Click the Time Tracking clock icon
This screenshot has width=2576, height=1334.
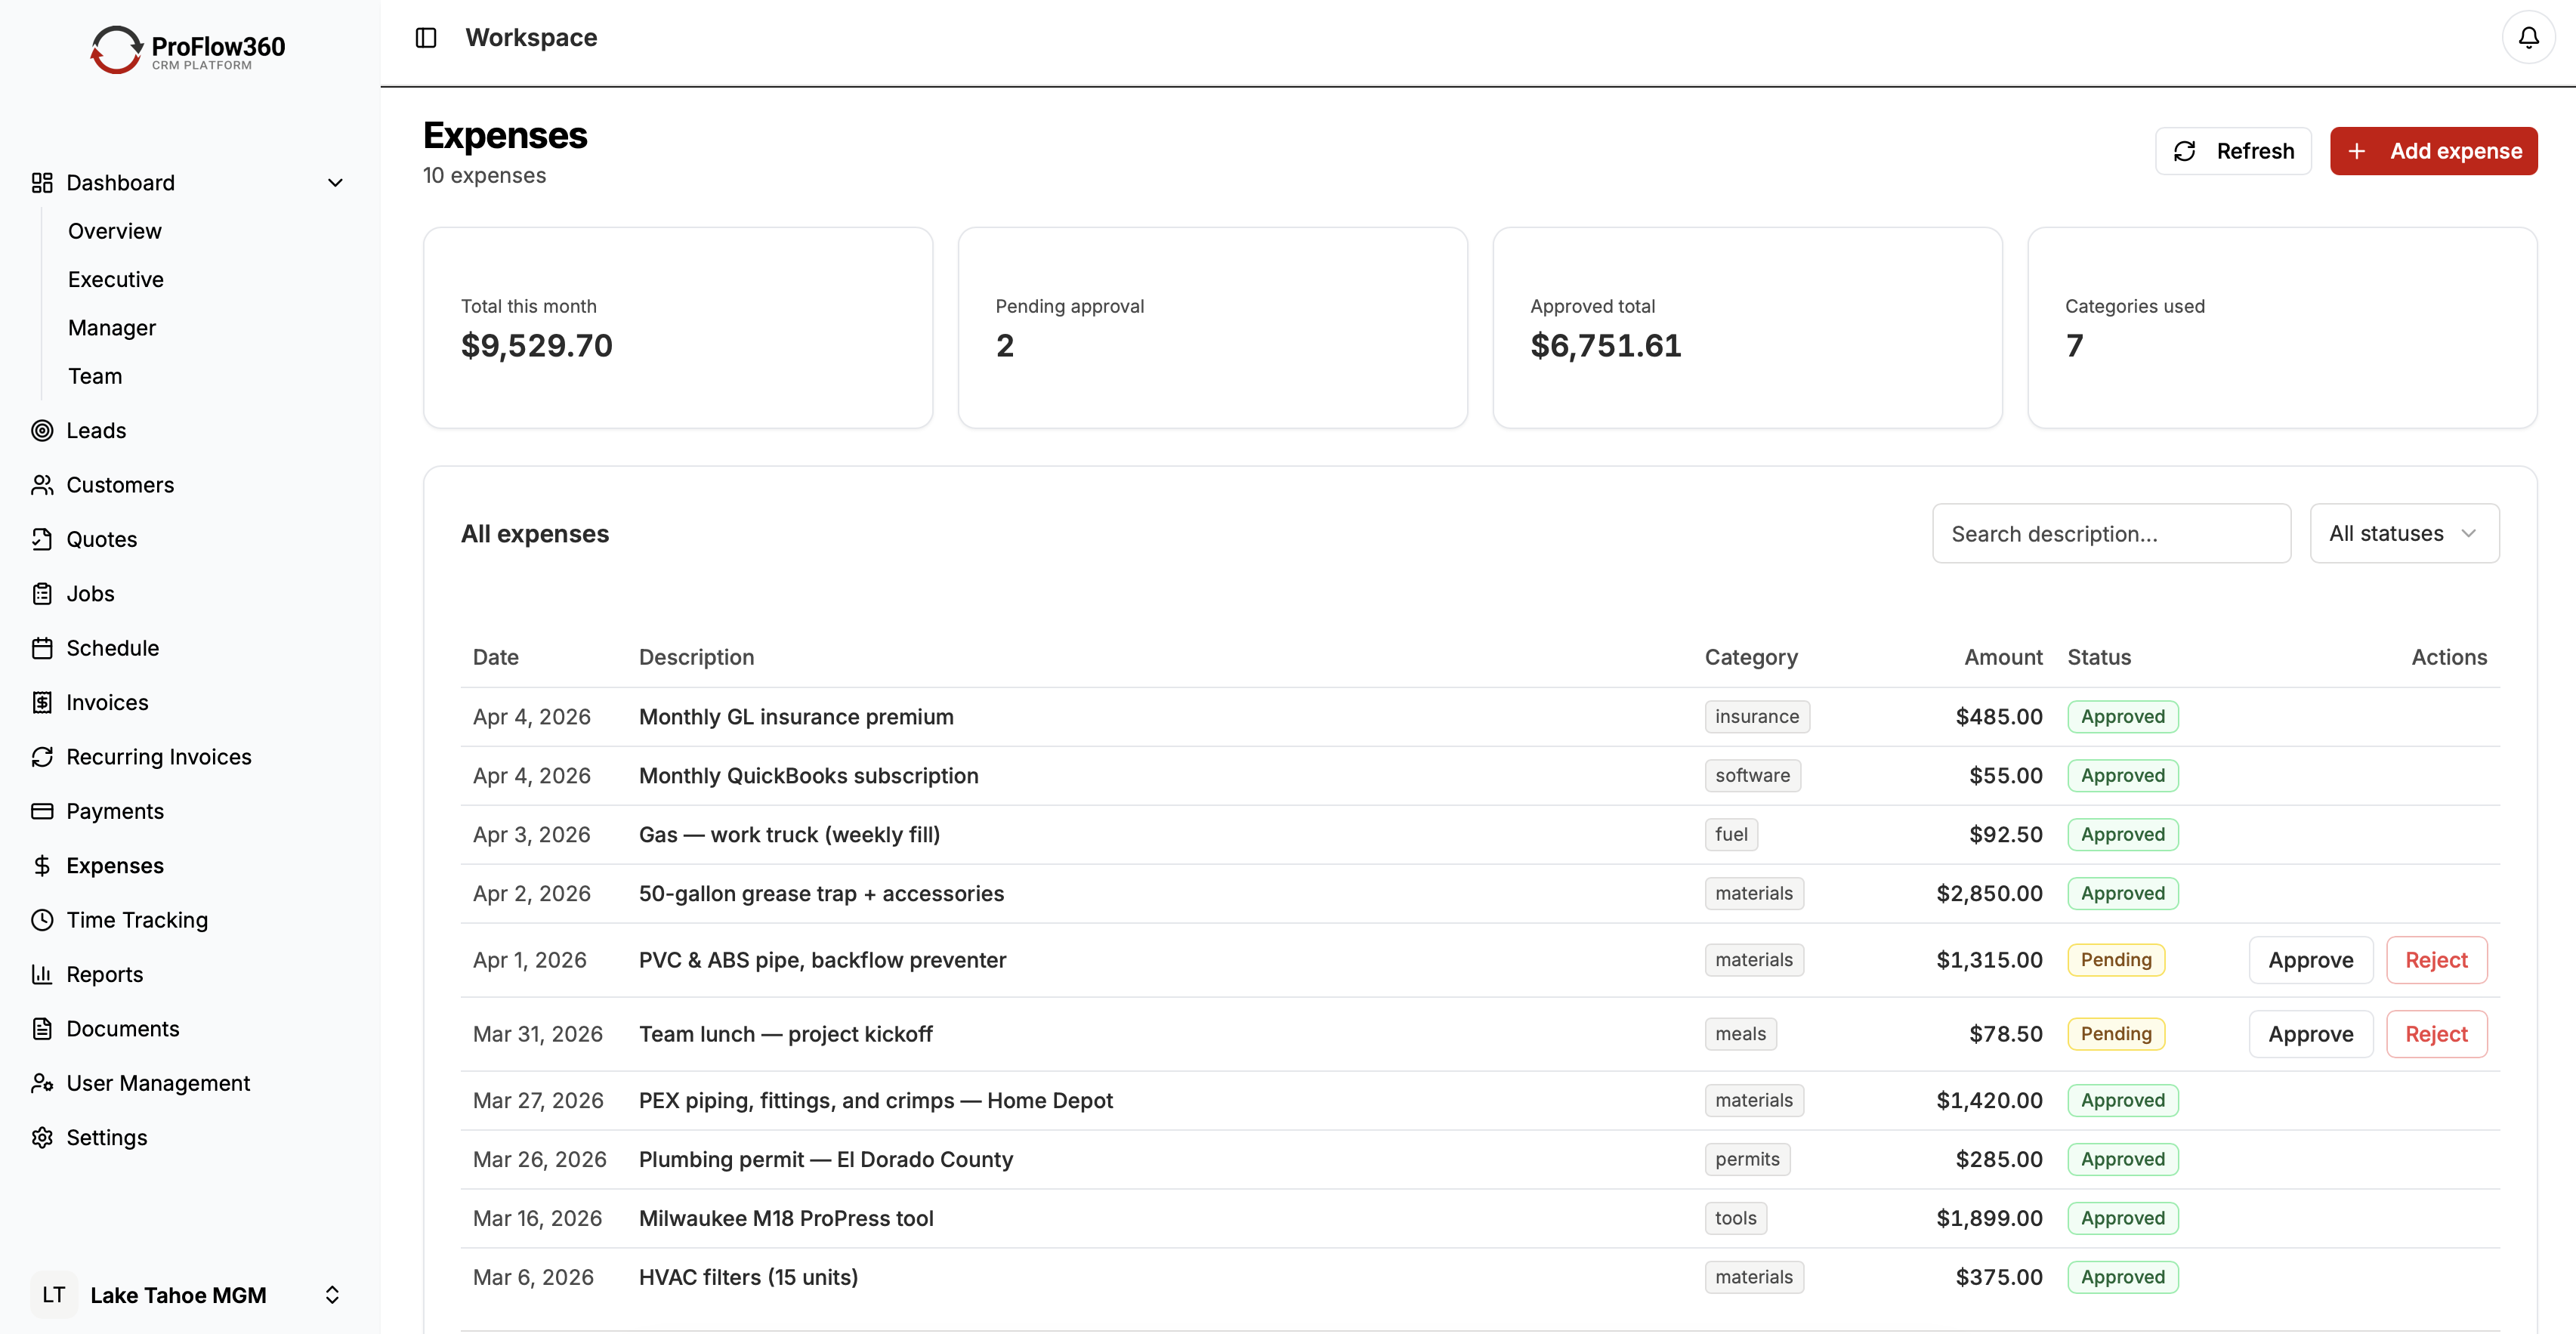[x=42, y=920]
